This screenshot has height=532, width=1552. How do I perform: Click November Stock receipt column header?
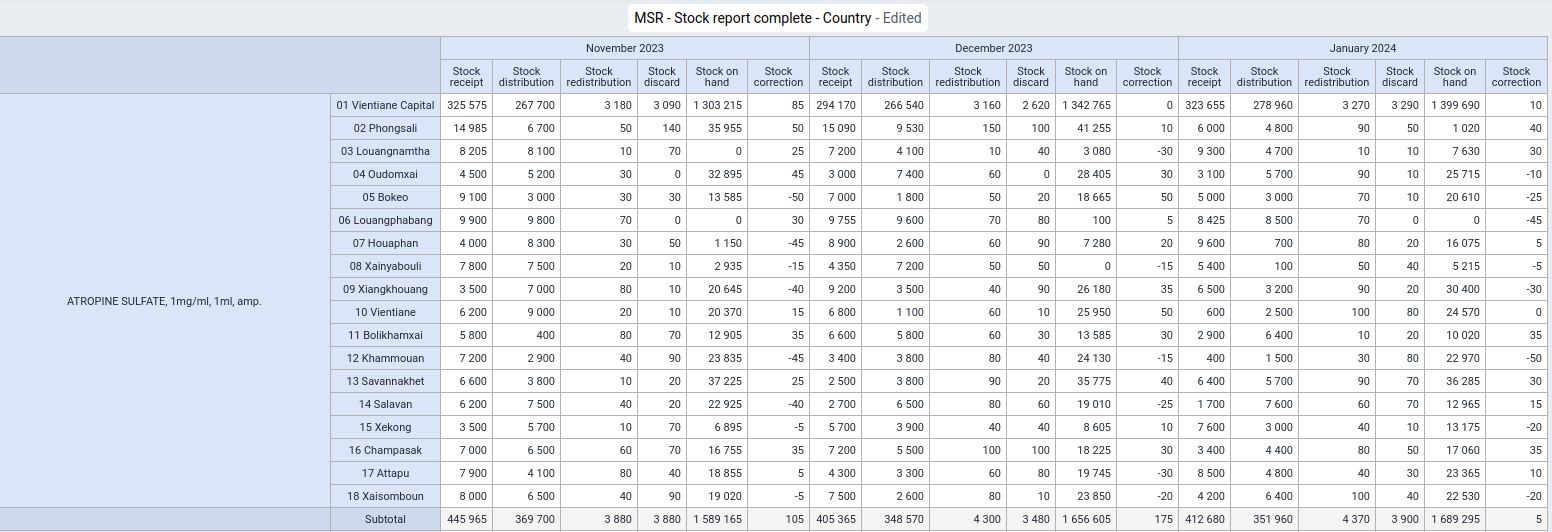[x=467, y=77]
